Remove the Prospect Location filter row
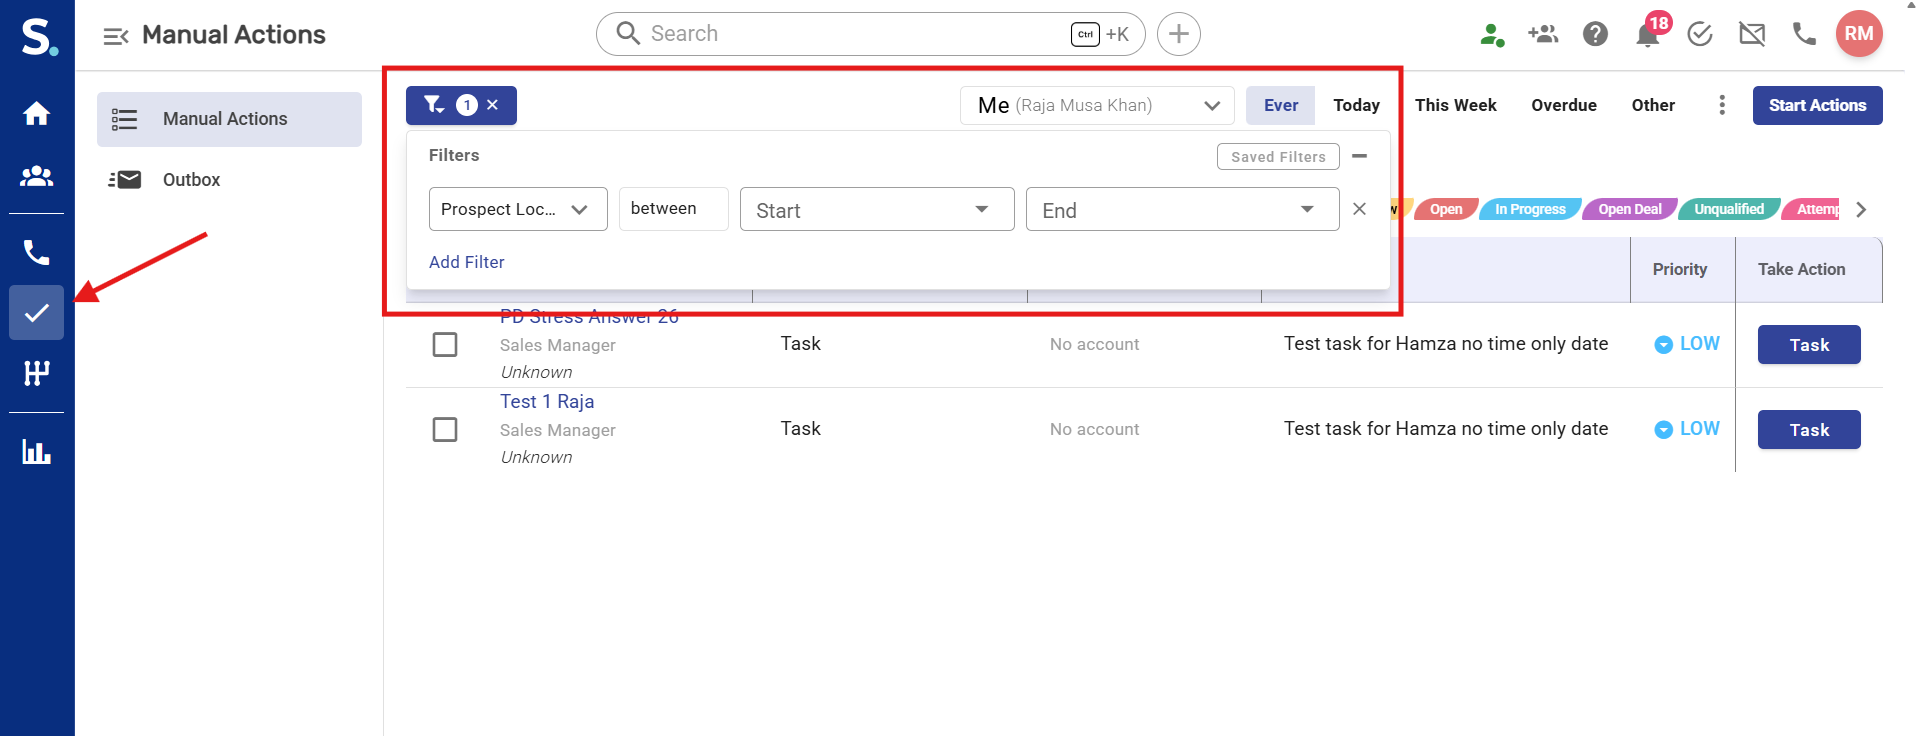 pos(1359,209)
